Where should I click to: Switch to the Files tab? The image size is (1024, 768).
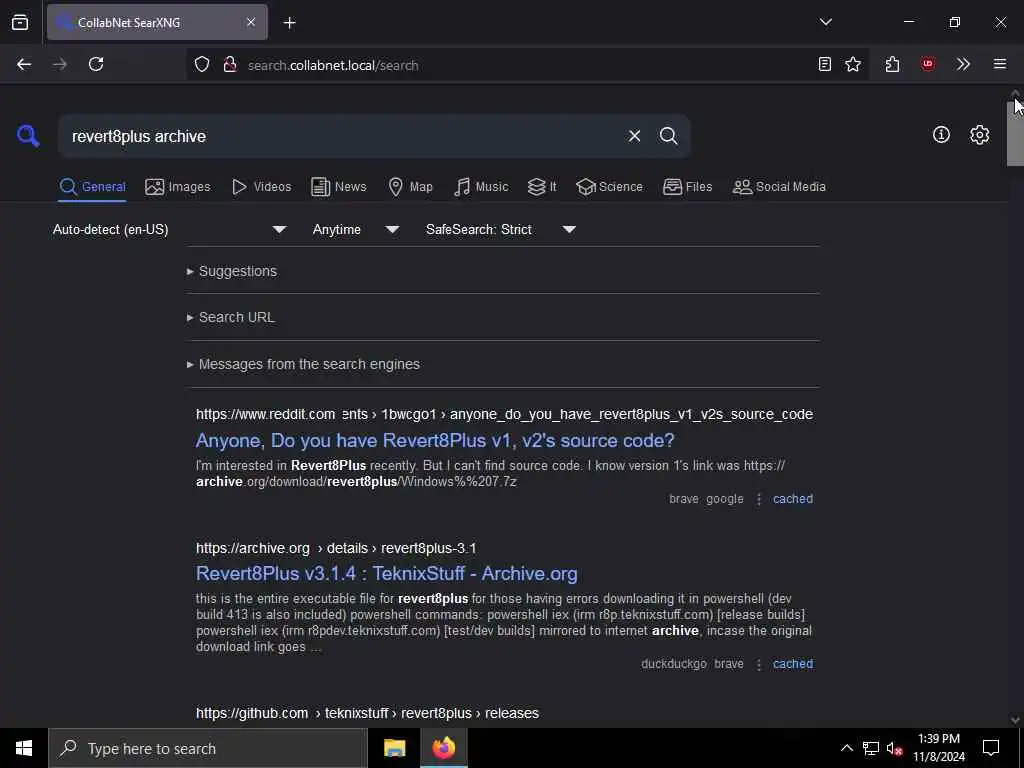687,187
